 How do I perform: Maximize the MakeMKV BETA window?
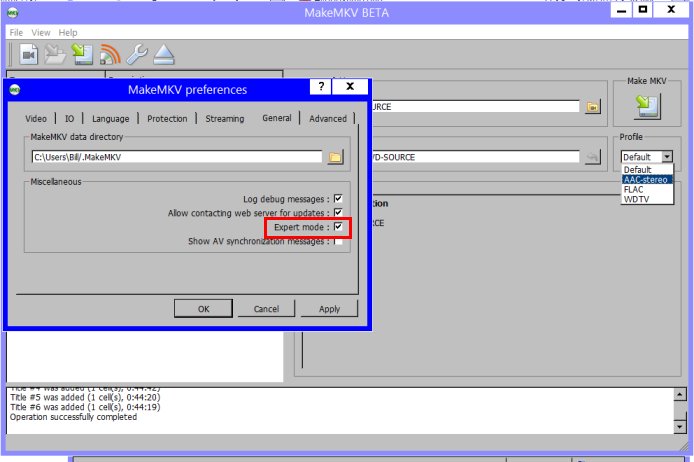pos(643,10)
